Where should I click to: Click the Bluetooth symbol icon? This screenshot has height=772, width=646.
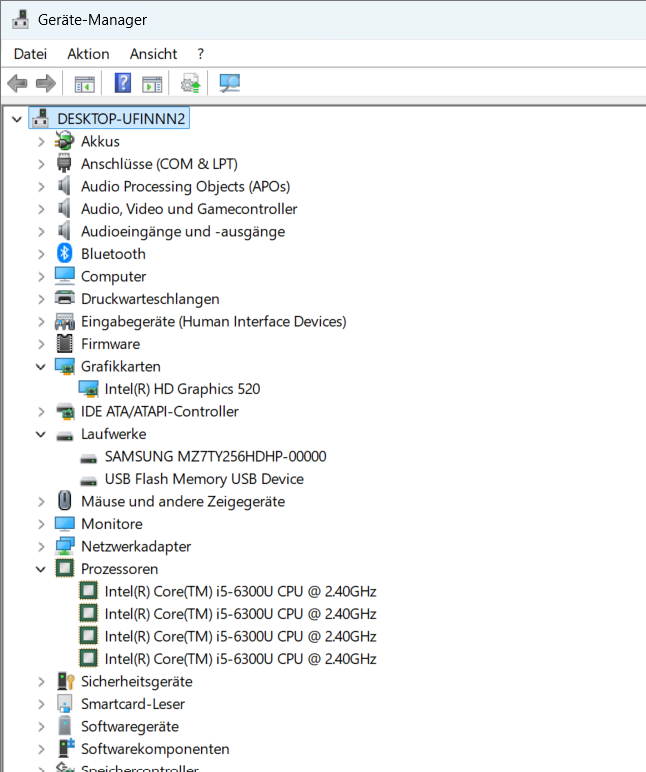pyautogui.click(x=65, y=254)
